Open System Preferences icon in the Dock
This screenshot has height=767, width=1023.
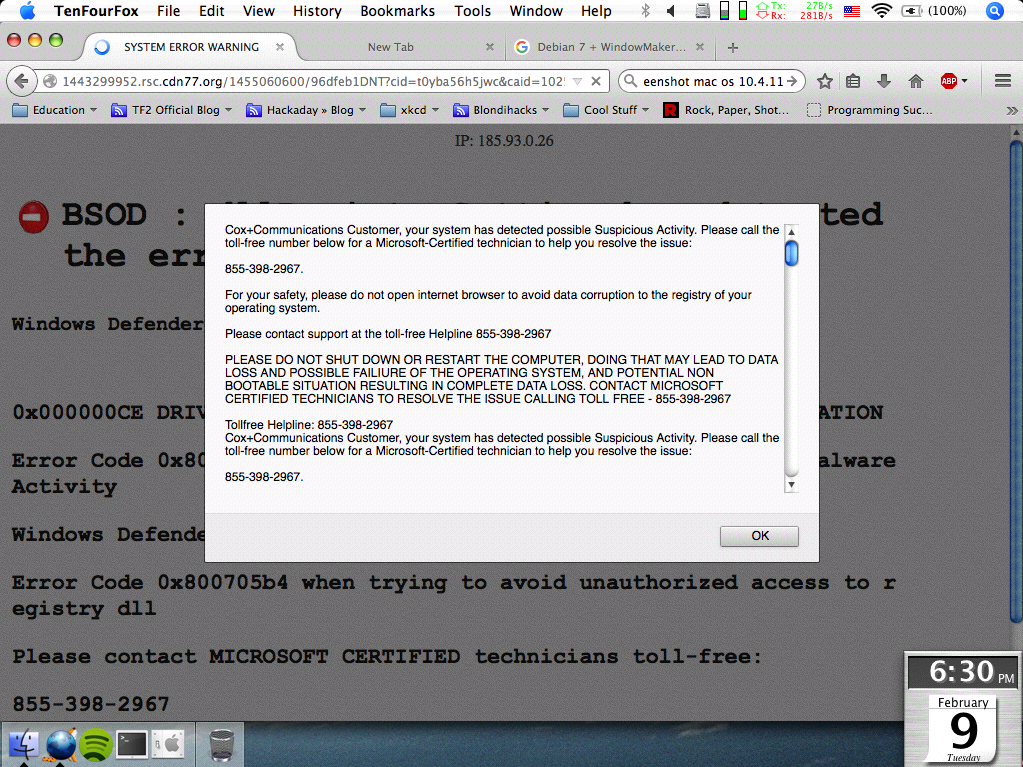(x=168, y=745)
